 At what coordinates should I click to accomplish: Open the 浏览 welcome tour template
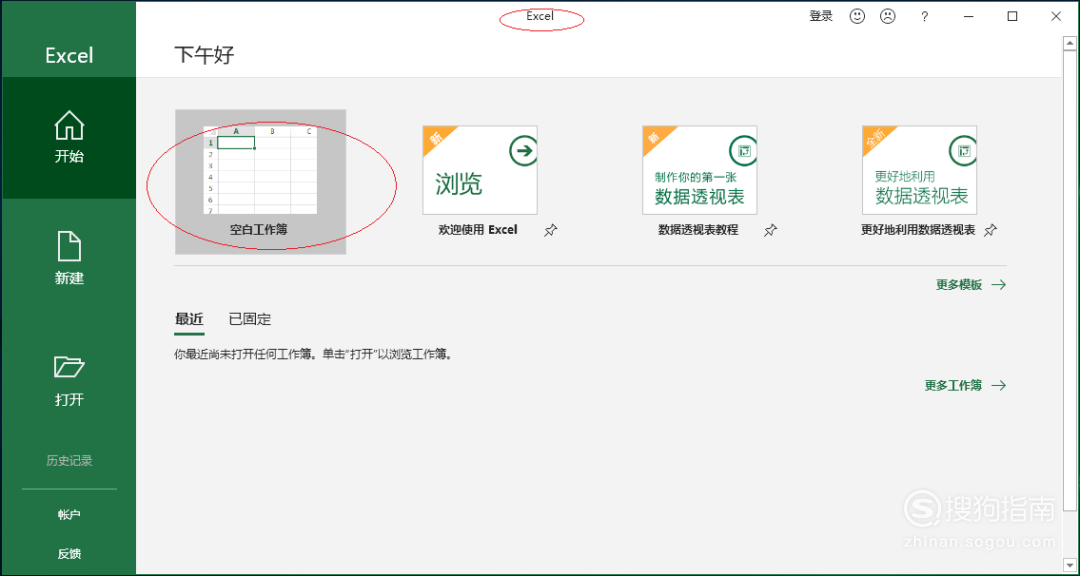(479, 170)
